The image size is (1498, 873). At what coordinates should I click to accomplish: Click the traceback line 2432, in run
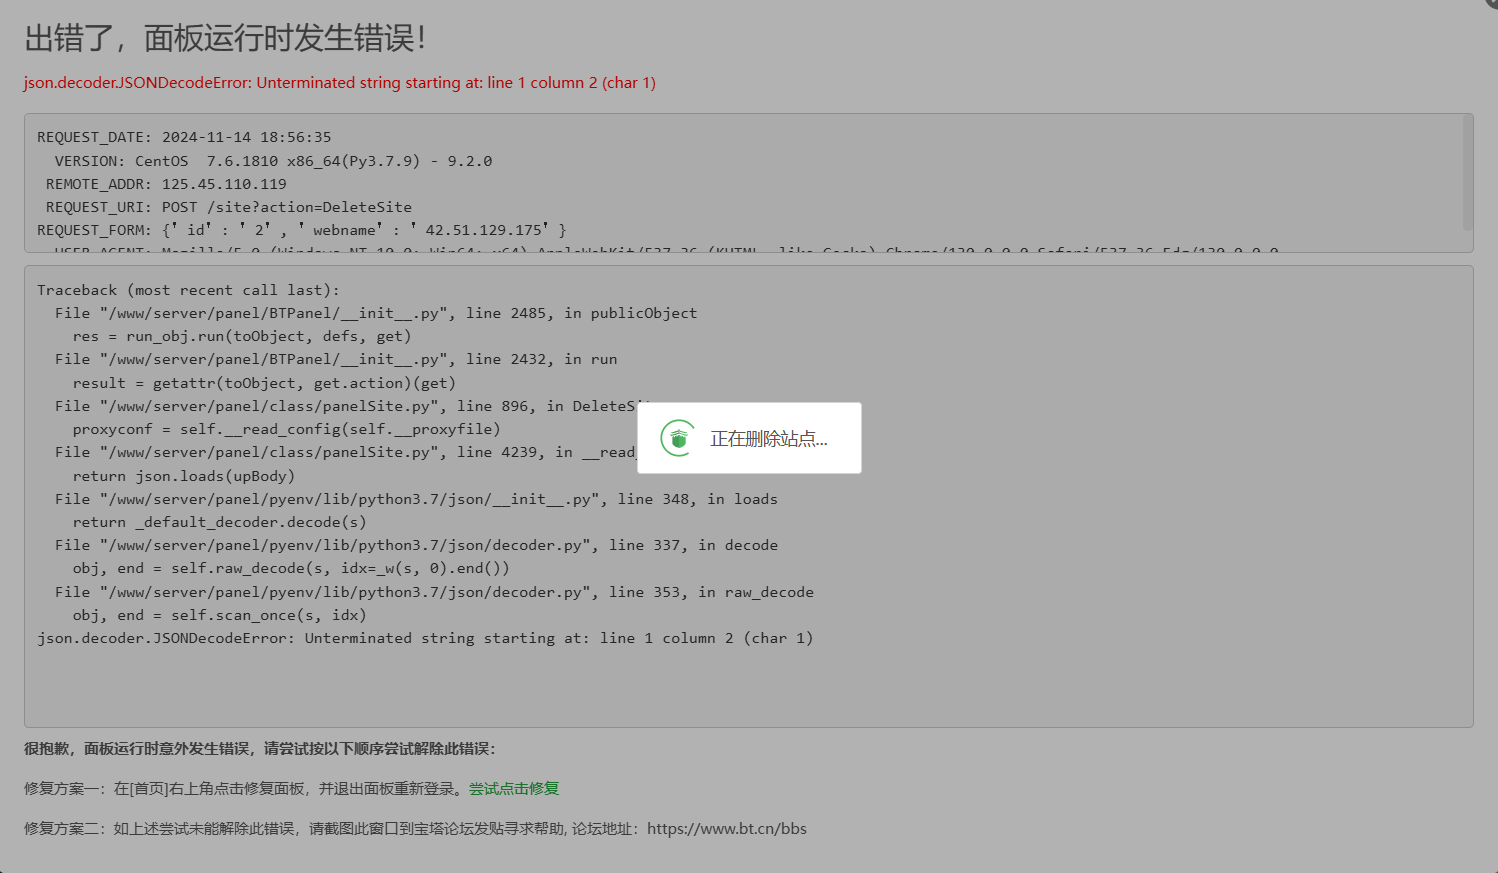click(x=336, y=359)
